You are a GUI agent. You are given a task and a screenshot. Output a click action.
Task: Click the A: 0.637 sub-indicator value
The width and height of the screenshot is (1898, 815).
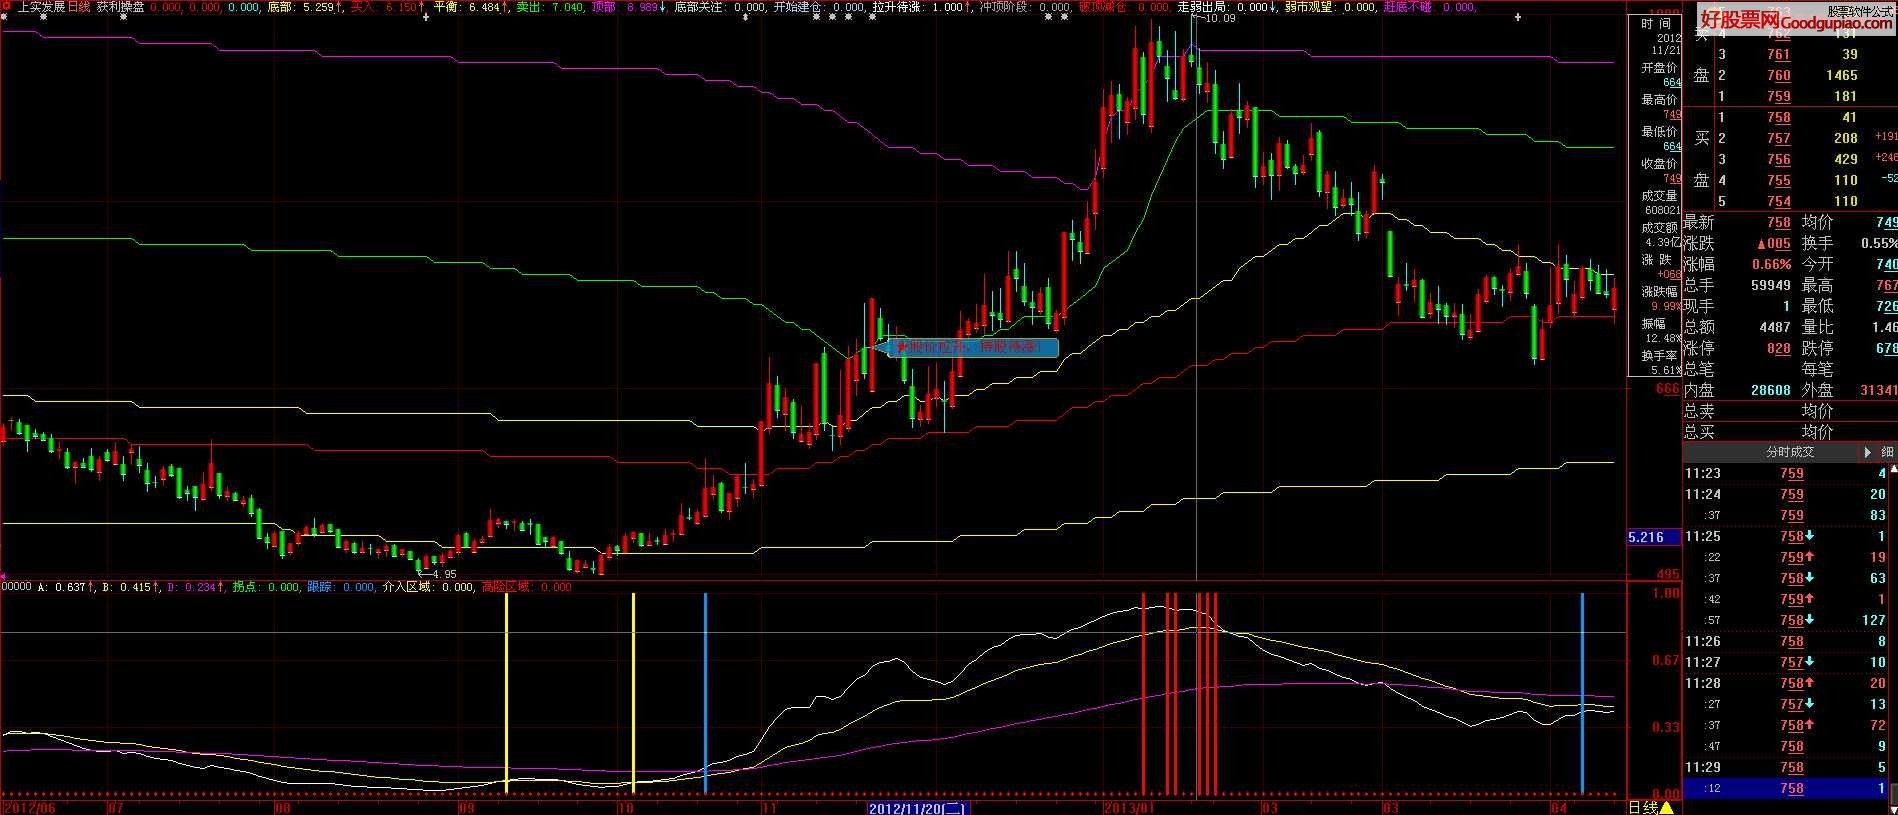tap(65, 587)
